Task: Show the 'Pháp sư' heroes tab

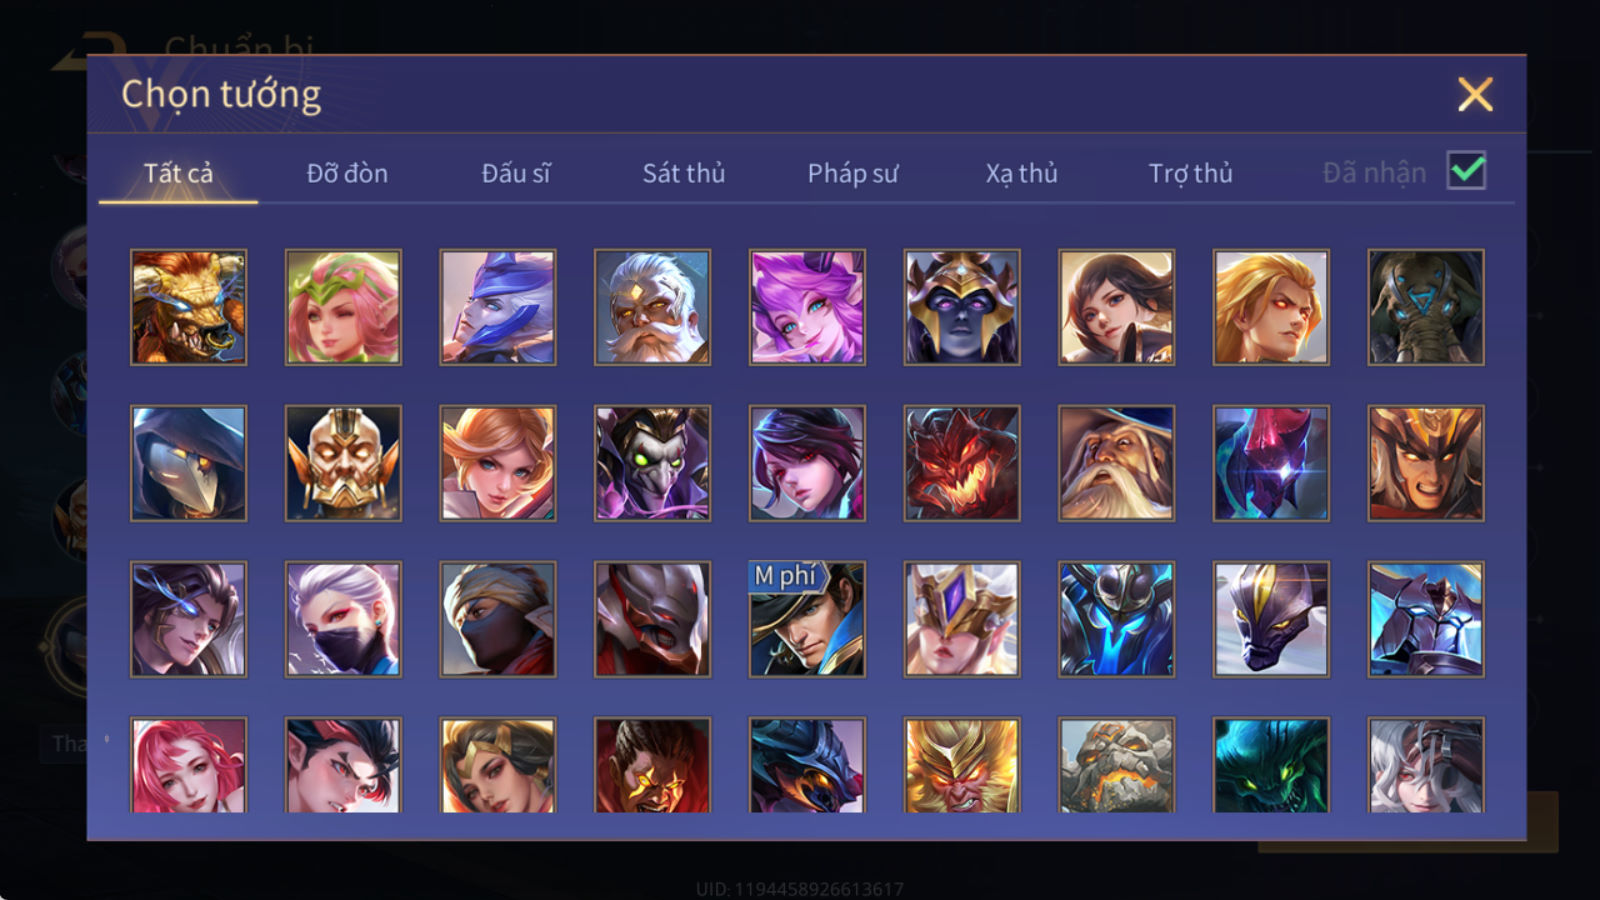Action: [853, 173]
